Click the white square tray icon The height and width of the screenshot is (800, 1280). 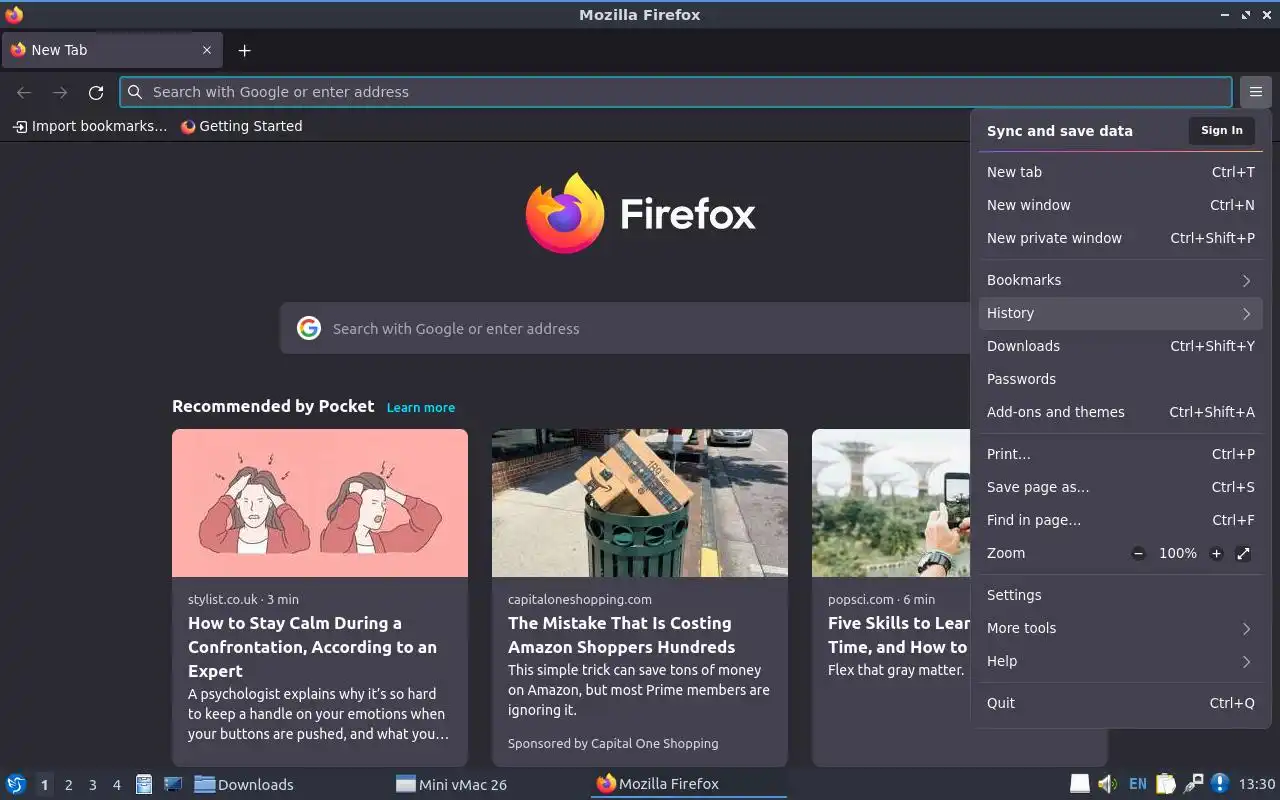coord(1080,784)
